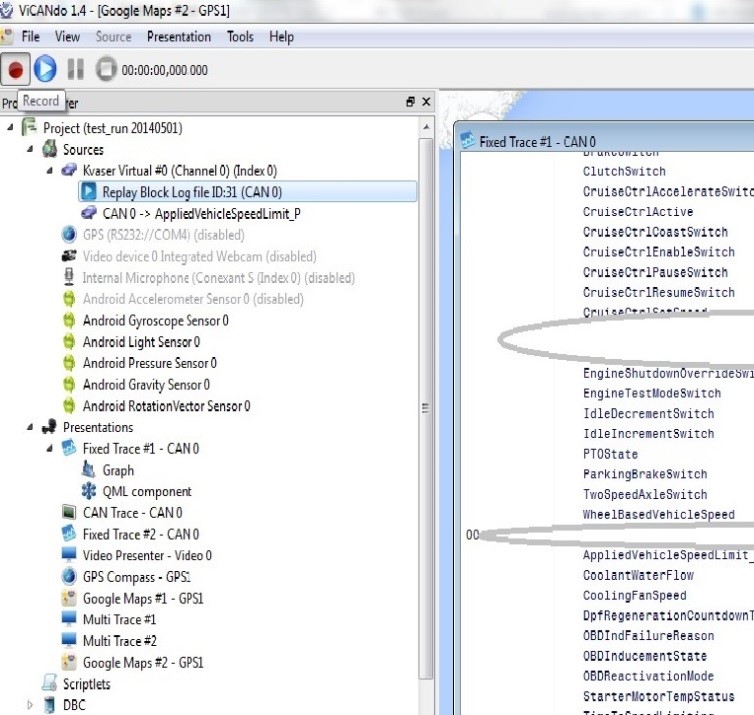Click the Android RotationVector Sensor 0 icon
This screenshot has width=754, height=715.
click(69, 405)
